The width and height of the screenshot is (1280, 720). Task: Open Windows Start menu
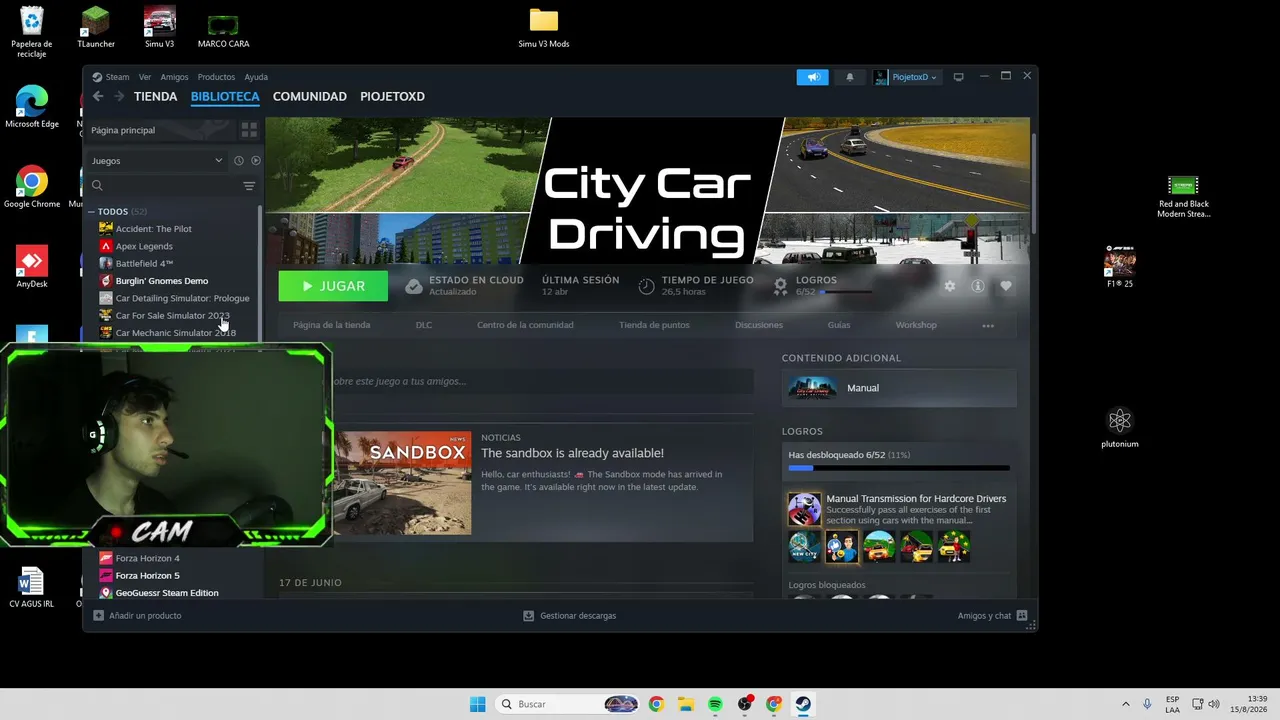(x=478, y=704)
